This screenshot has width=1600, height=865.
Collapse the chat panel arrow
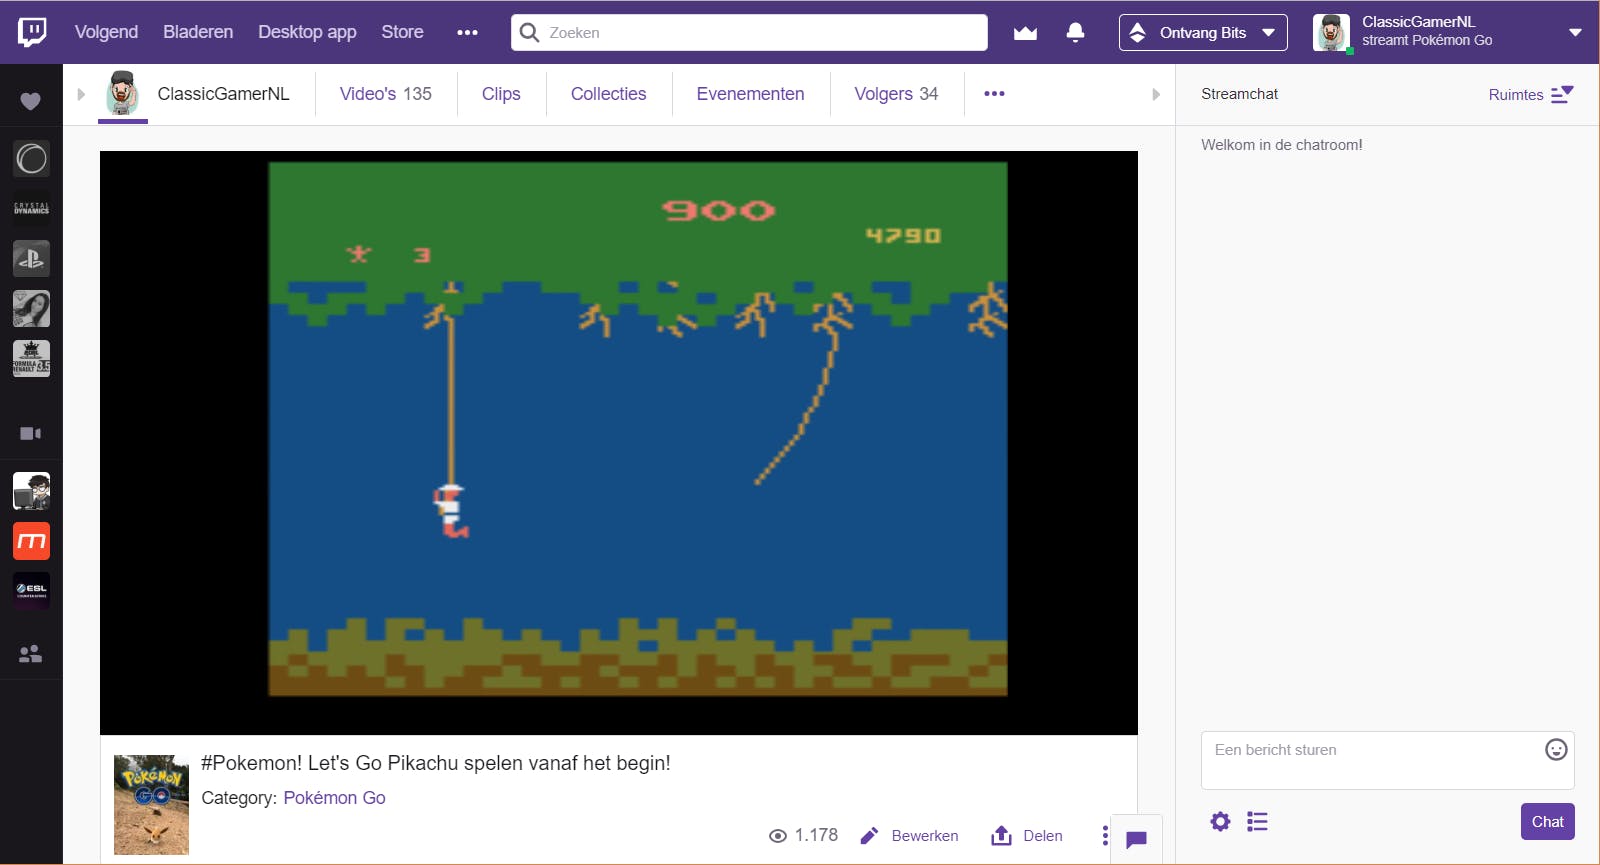coord(1156,94)
